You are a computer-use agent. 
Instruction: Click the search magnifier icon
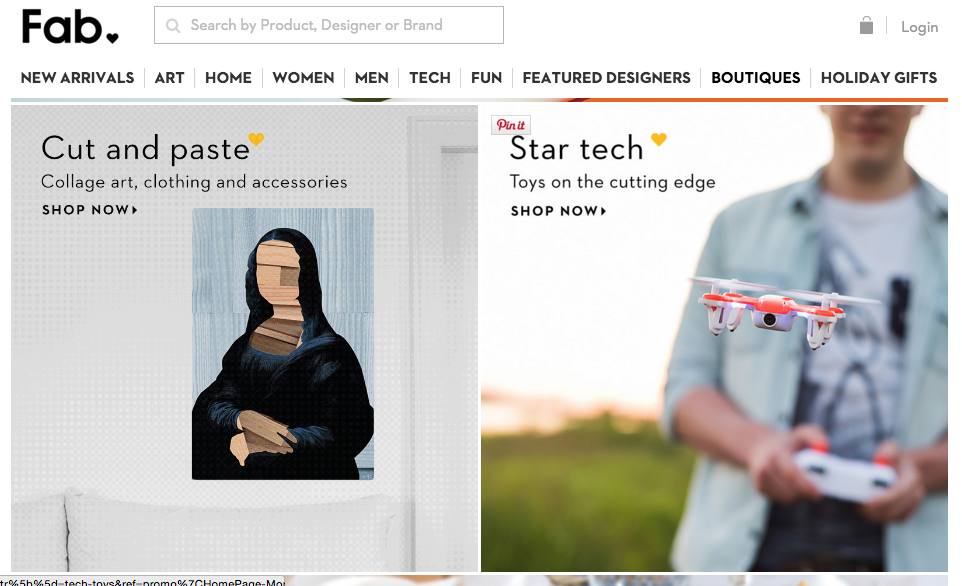point(173,26)
